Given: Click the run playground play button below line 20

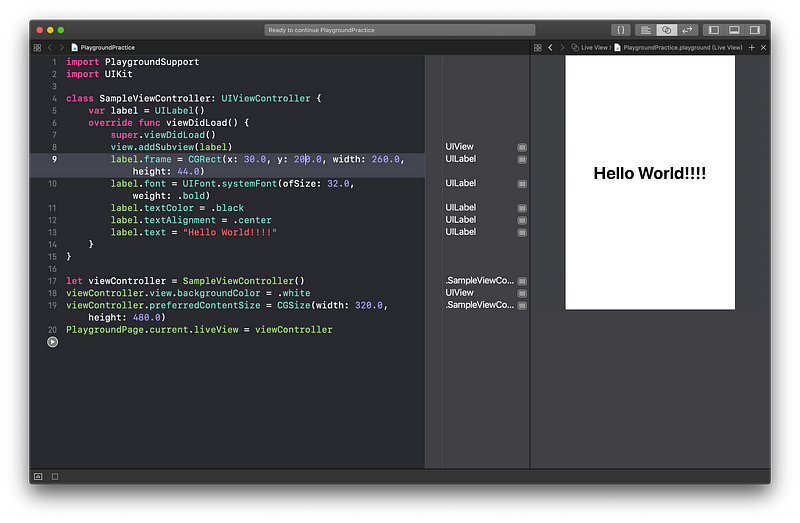Looking at the screenshot, I should [52, 342].
